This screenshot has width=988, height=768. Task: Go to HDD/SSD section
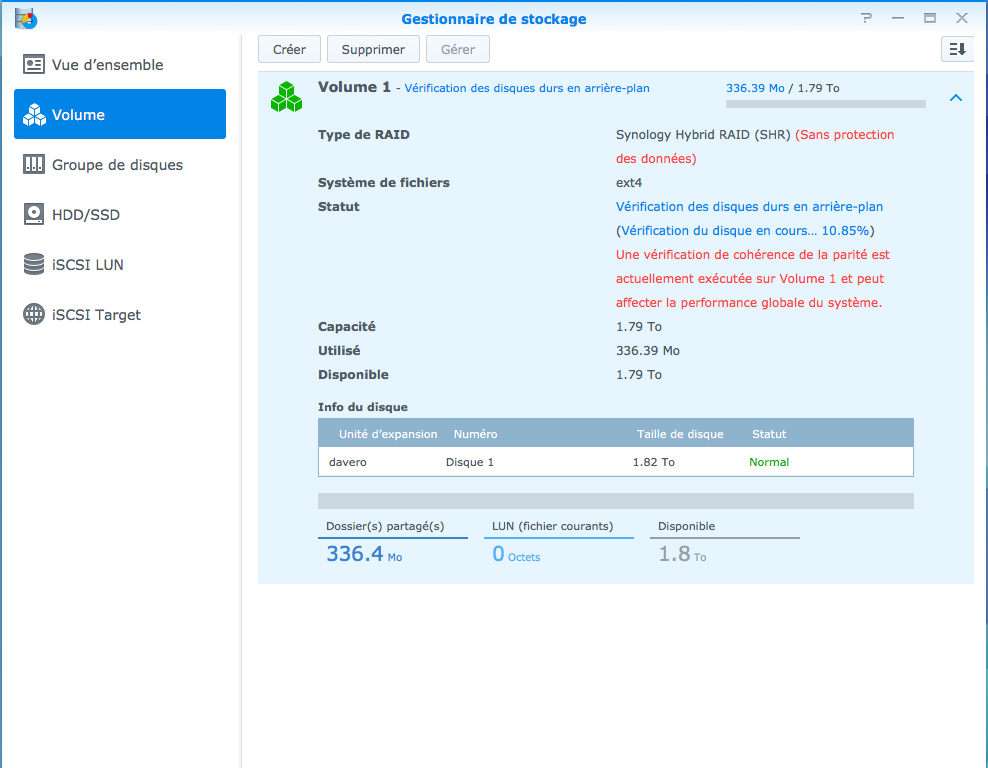[120, 214]
